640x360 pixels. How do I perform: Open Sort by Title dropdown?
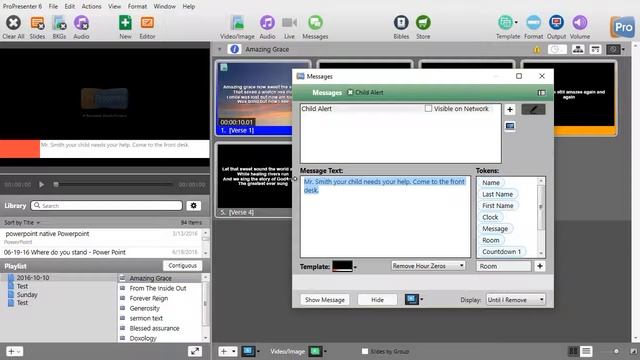point(22,222)
